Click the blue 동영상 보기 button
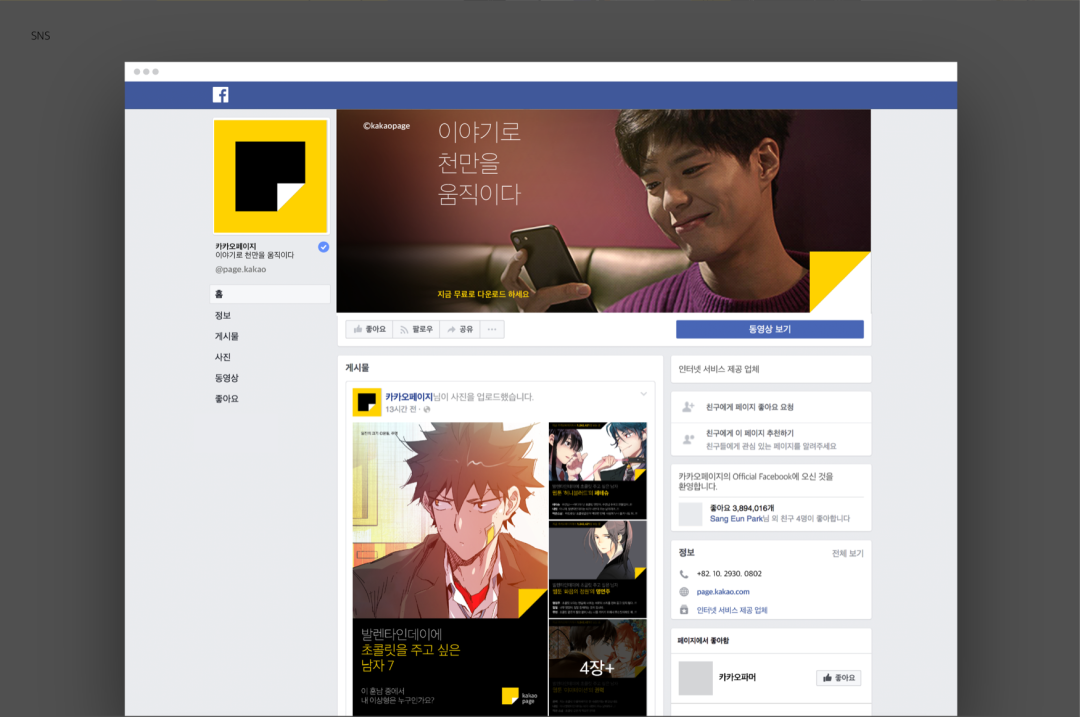1080x717 pixels. click(769, 329)
